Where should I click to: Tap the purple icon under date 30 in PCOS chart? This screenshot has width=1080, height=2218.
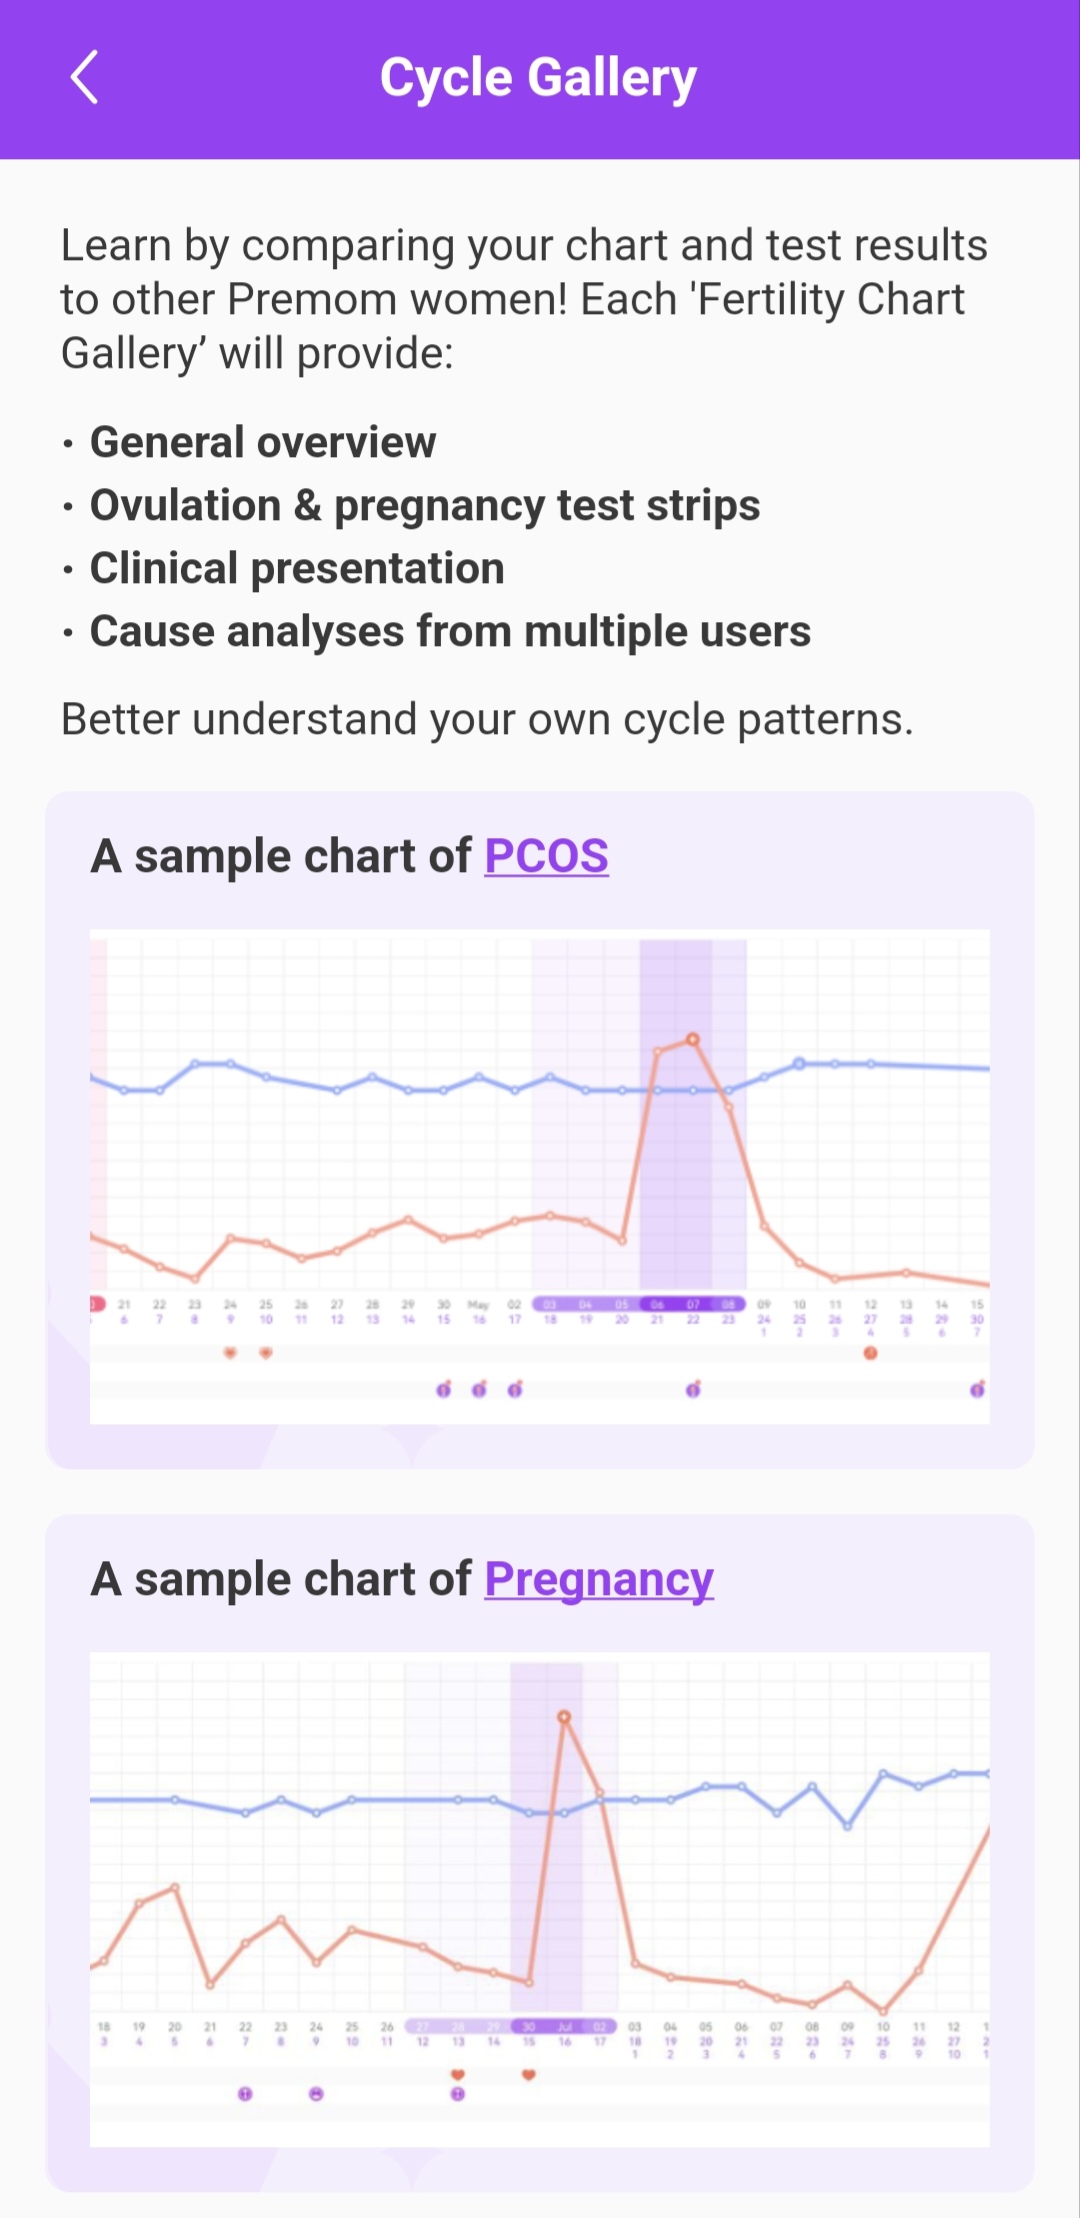click(x=444, y=1389)
